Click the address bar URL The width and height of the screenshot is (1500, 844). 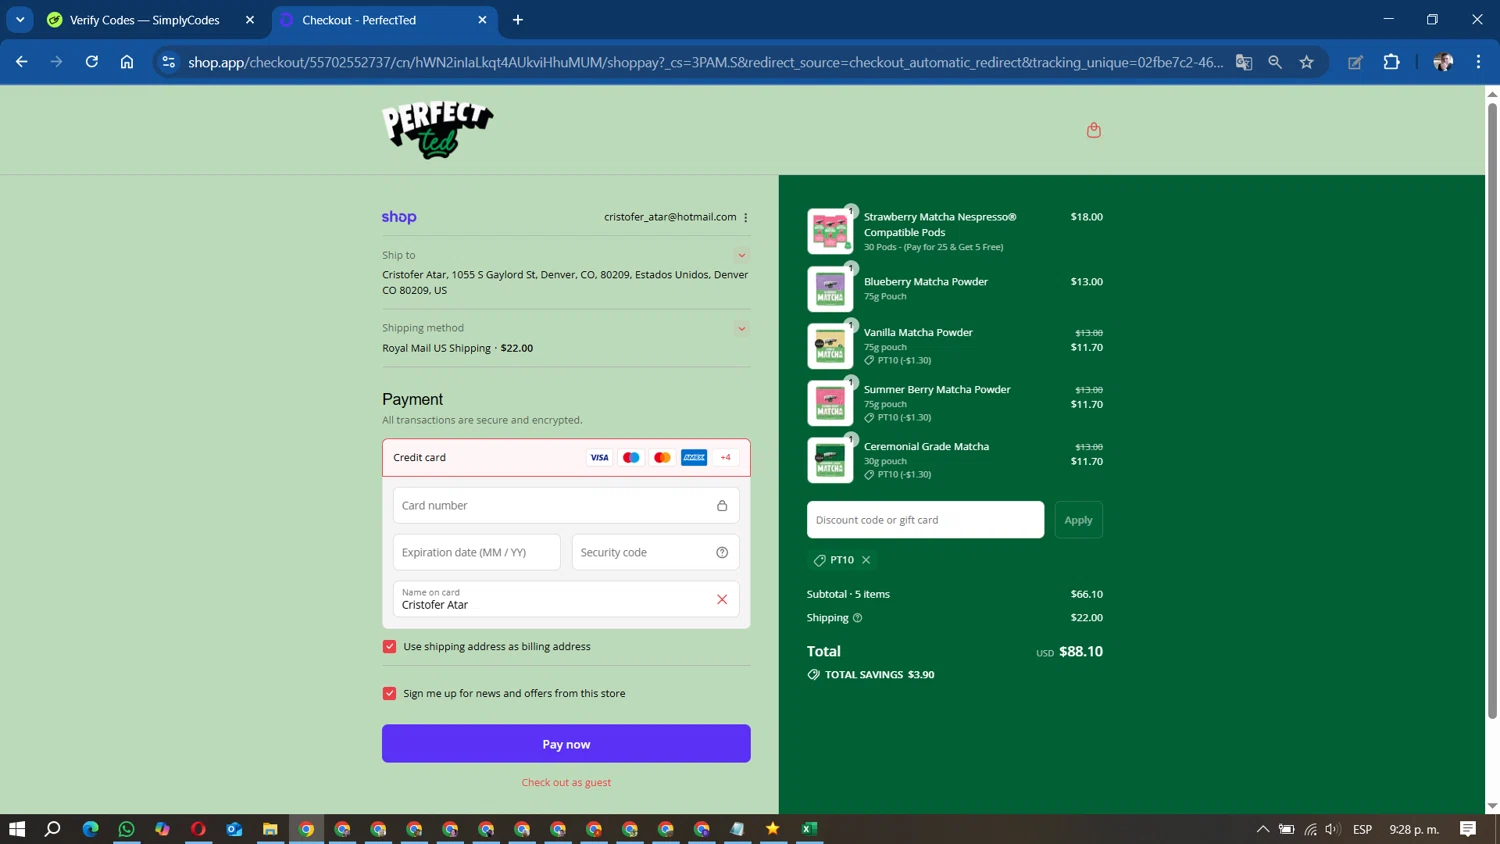click(705, 62)
